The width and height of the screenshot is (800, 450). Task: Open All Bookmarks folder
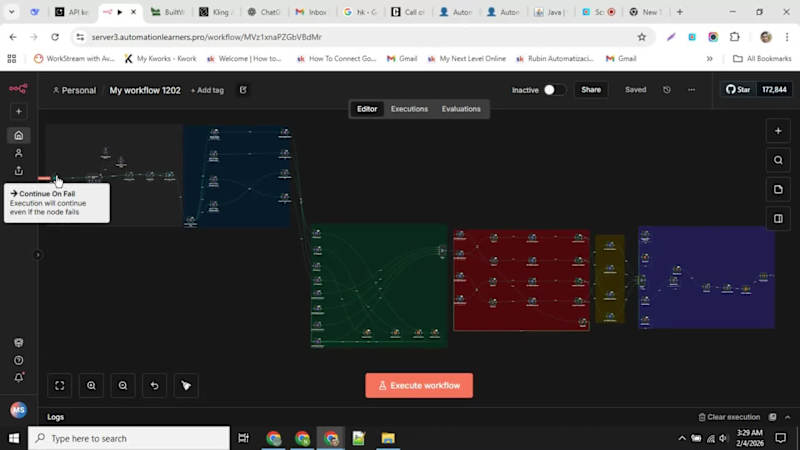tap(762, 59)
